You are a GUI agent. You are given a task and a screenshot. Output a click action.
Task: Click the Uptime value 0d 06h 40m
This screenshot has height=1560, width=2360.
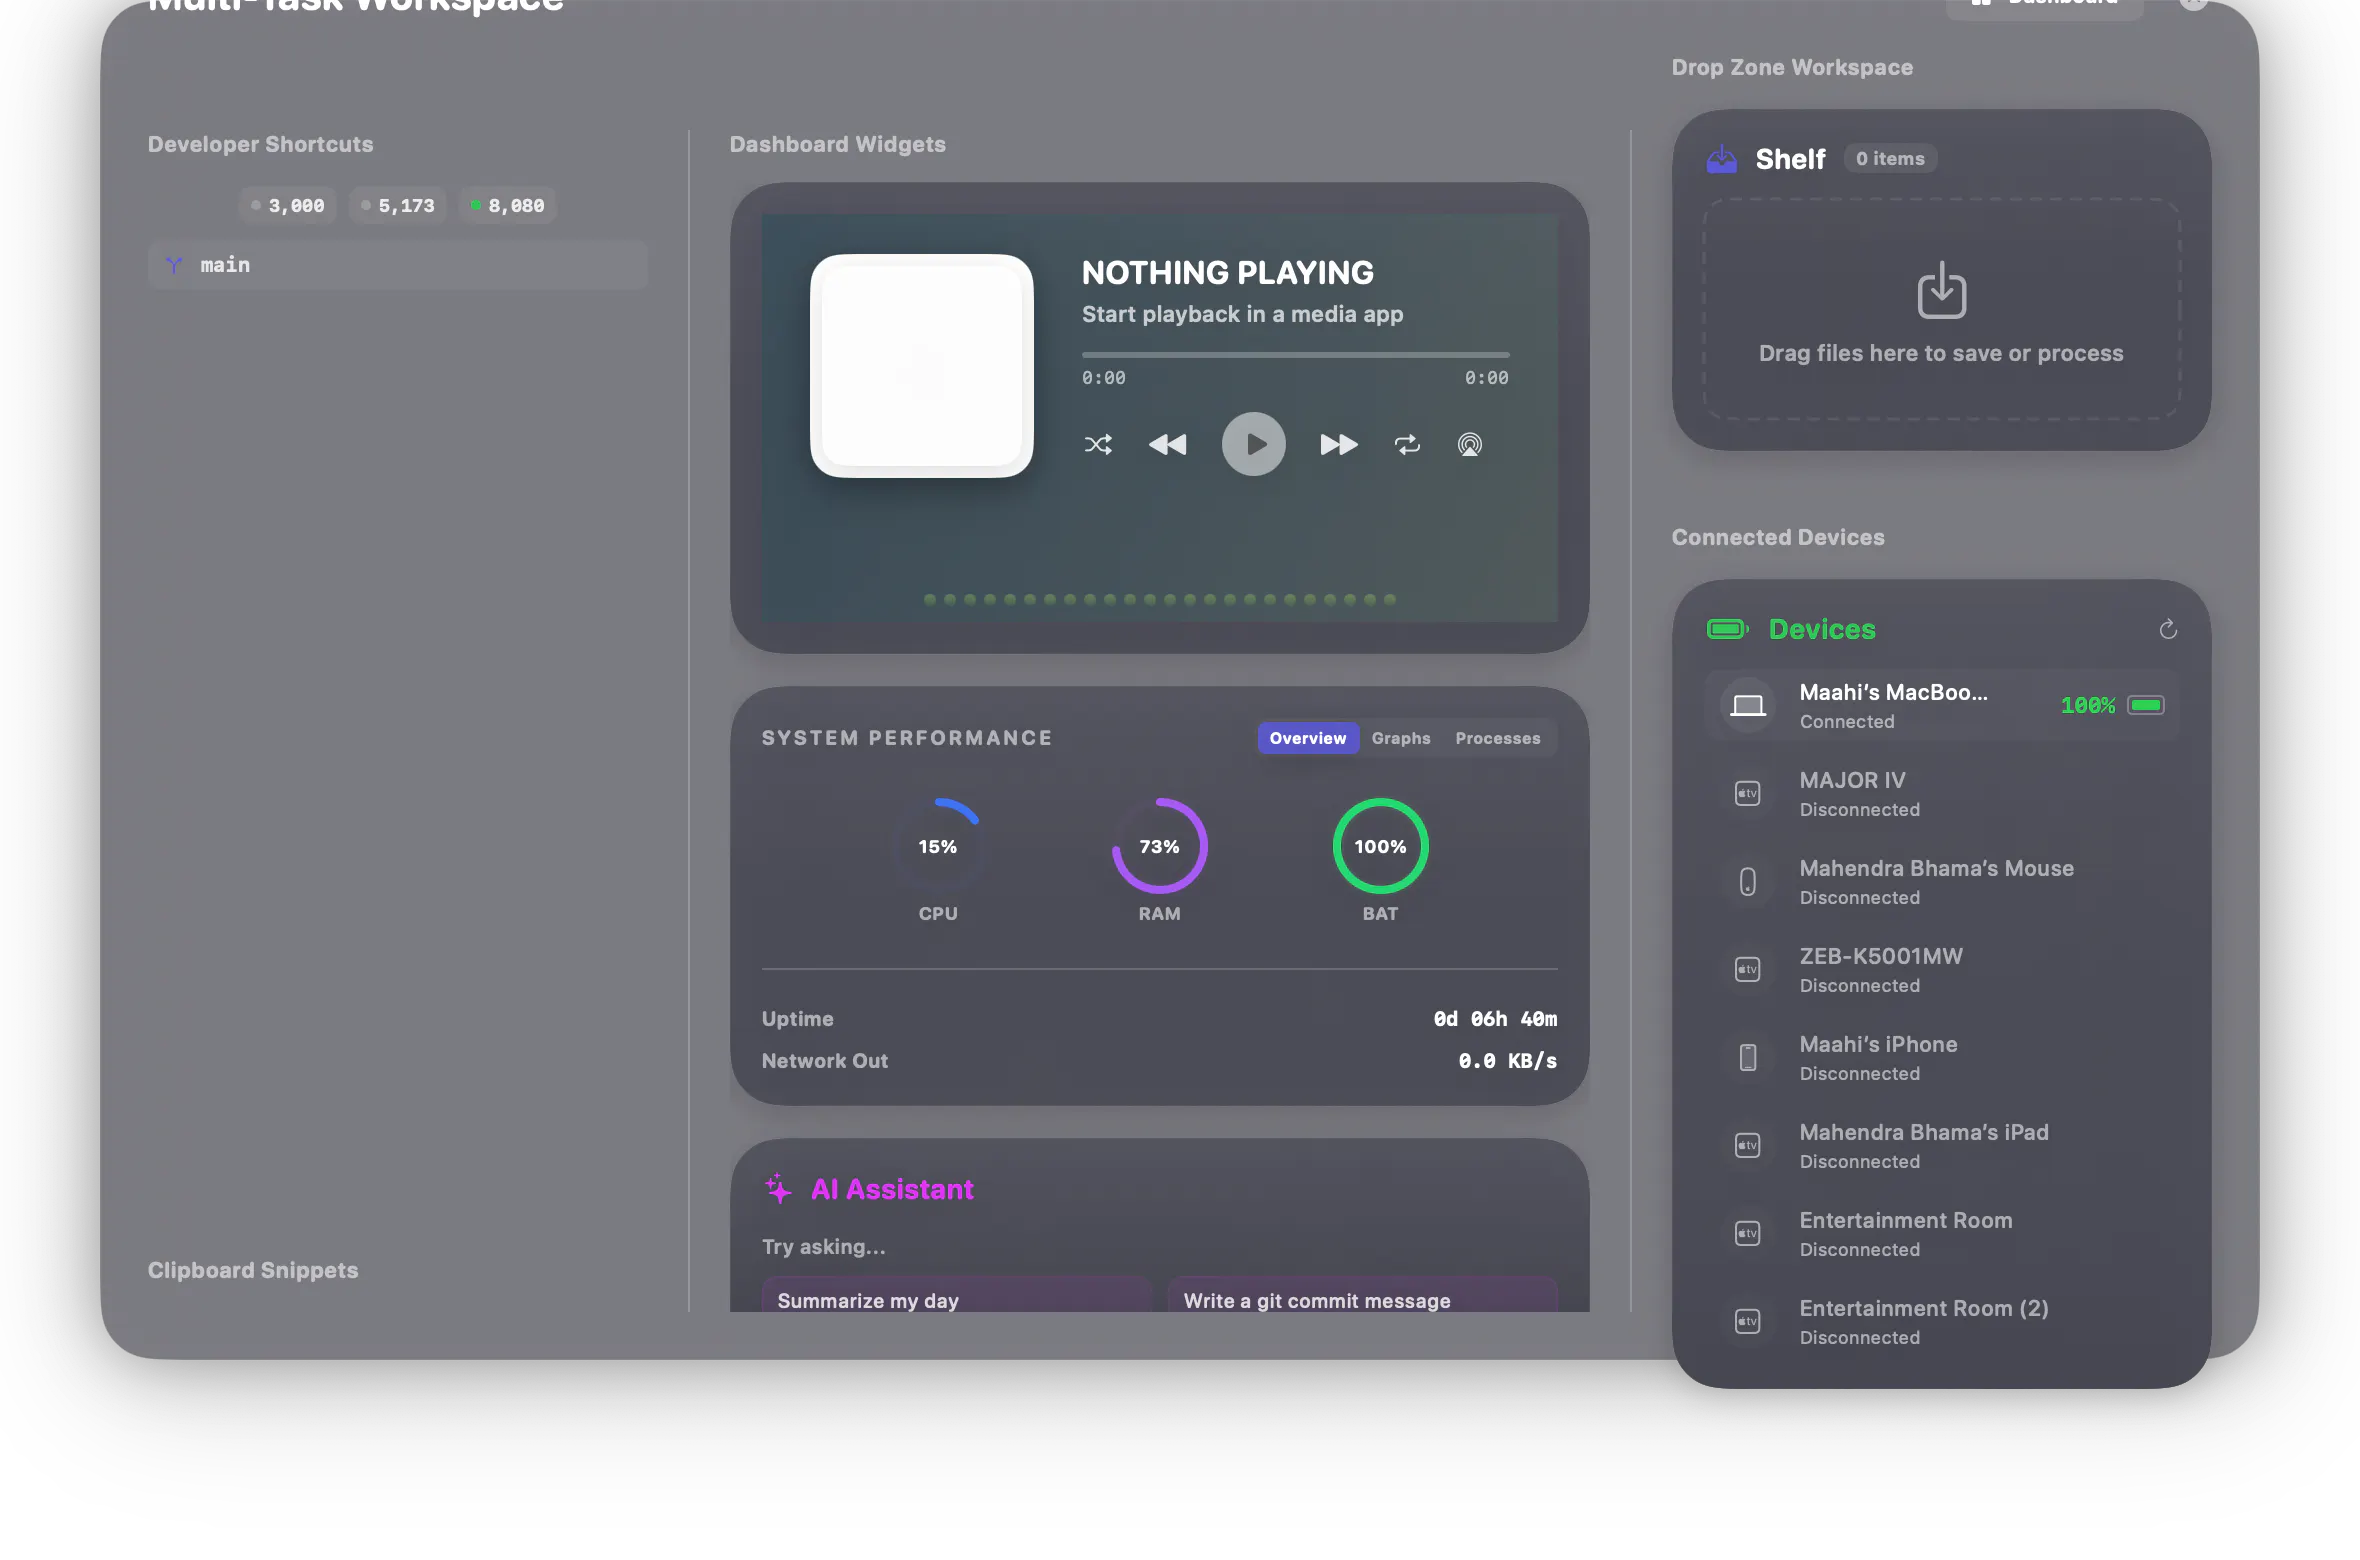pyautogui.click(x=1495, y=1019)
